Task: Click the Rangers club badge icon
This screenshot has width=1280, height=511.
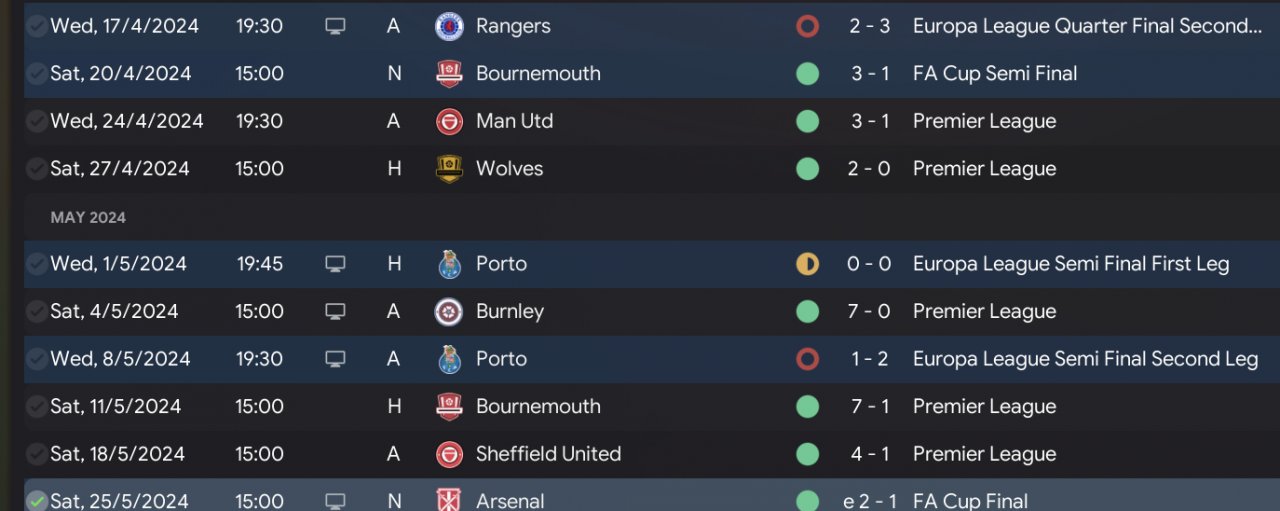Action: coord(449,26)
